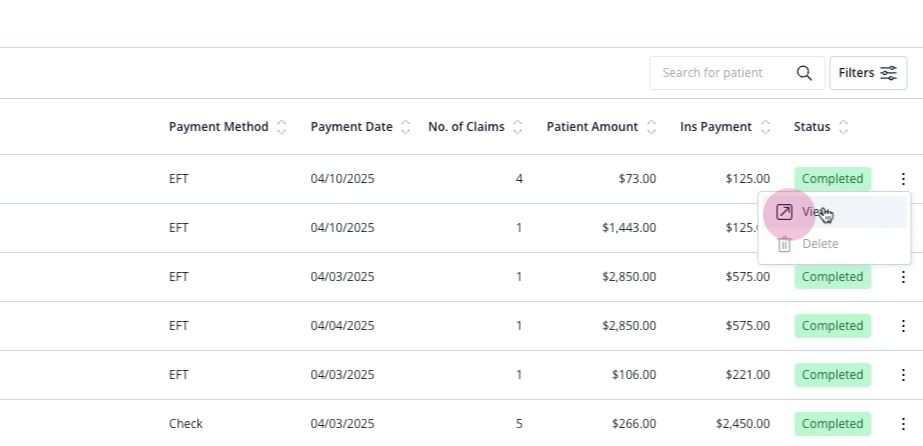Click the search magnifier icon
Viewport: 923px width, 446px height.
(804, 73)
